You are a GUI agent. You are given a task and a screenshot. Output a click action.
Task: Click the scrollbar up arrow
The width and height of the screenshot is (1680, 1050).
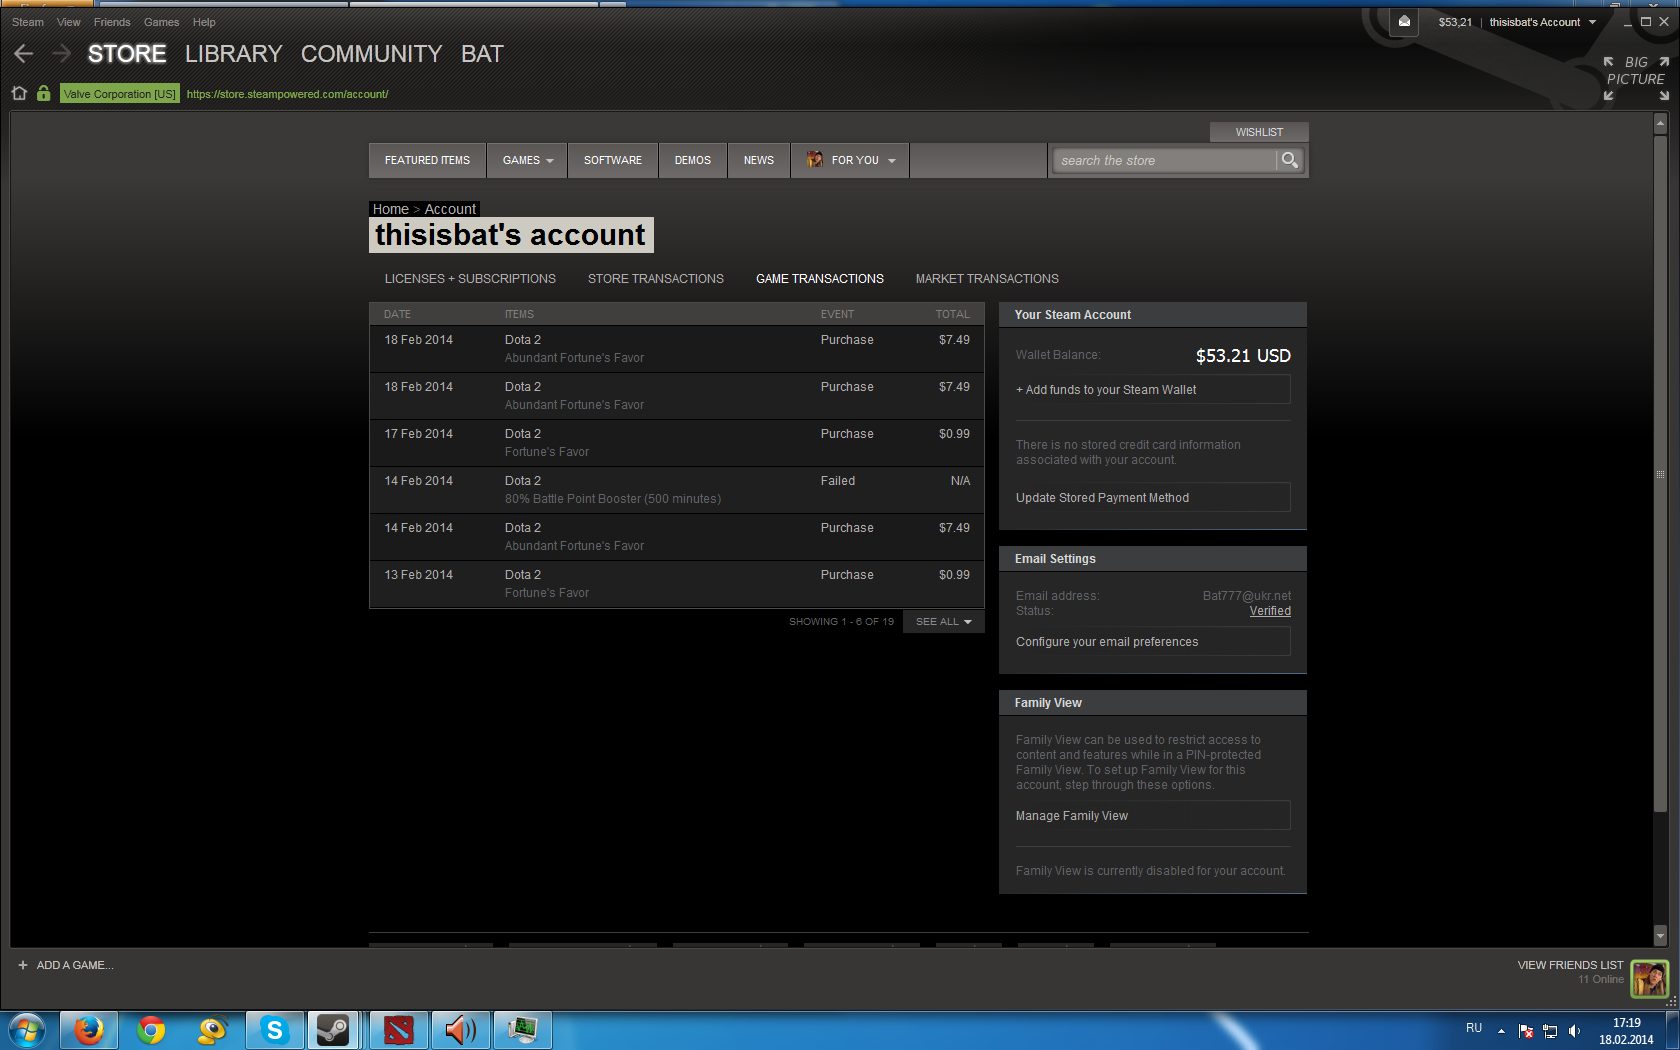[1660, 124]
